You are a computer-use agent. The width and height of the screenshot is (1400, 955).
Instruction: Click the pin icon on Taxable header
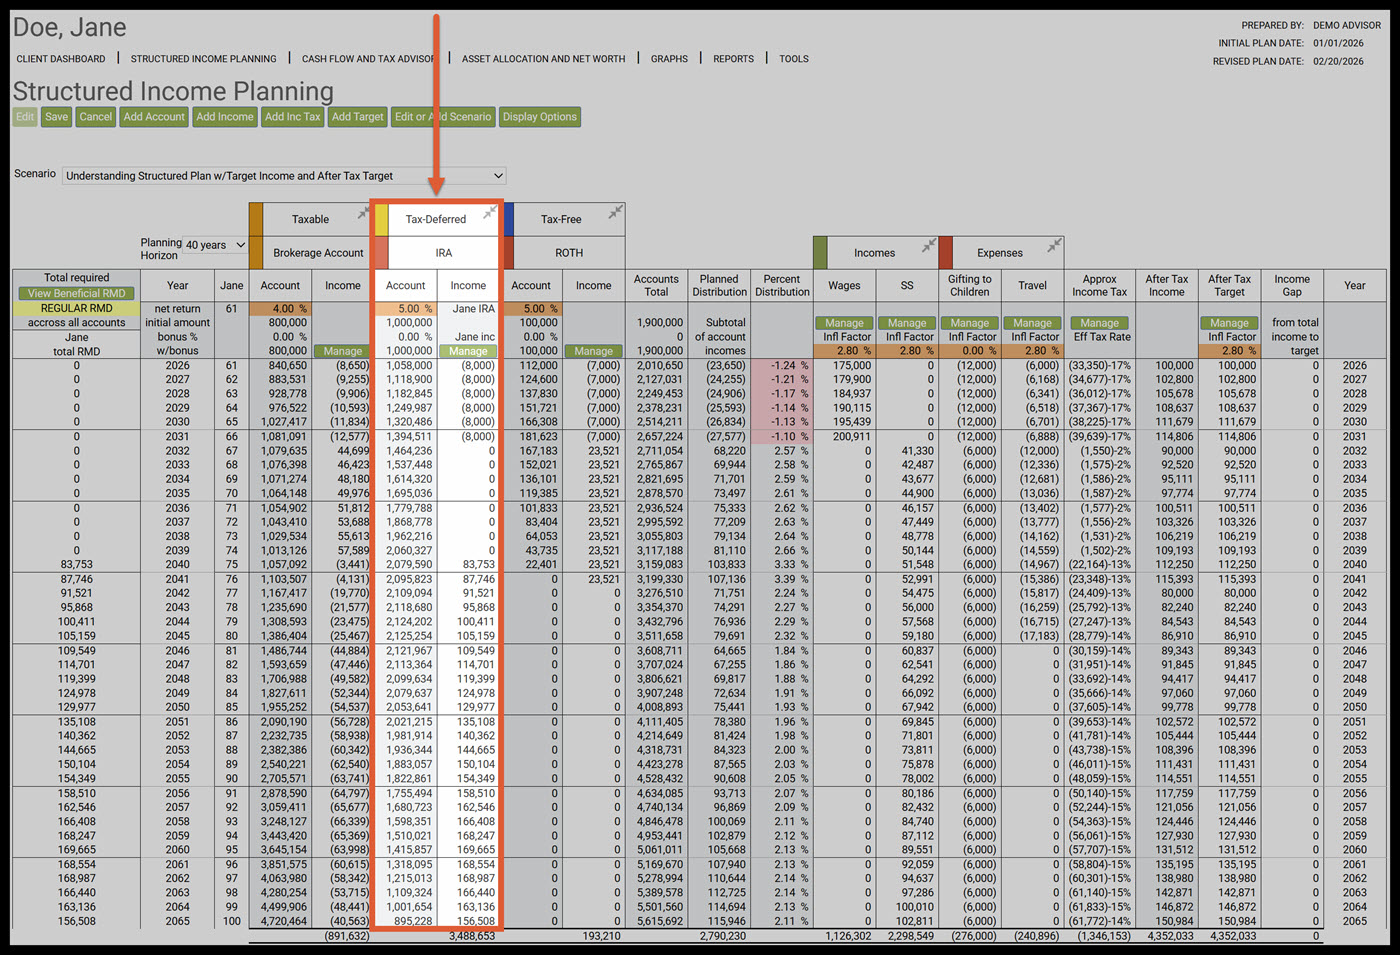coord(364,213)
